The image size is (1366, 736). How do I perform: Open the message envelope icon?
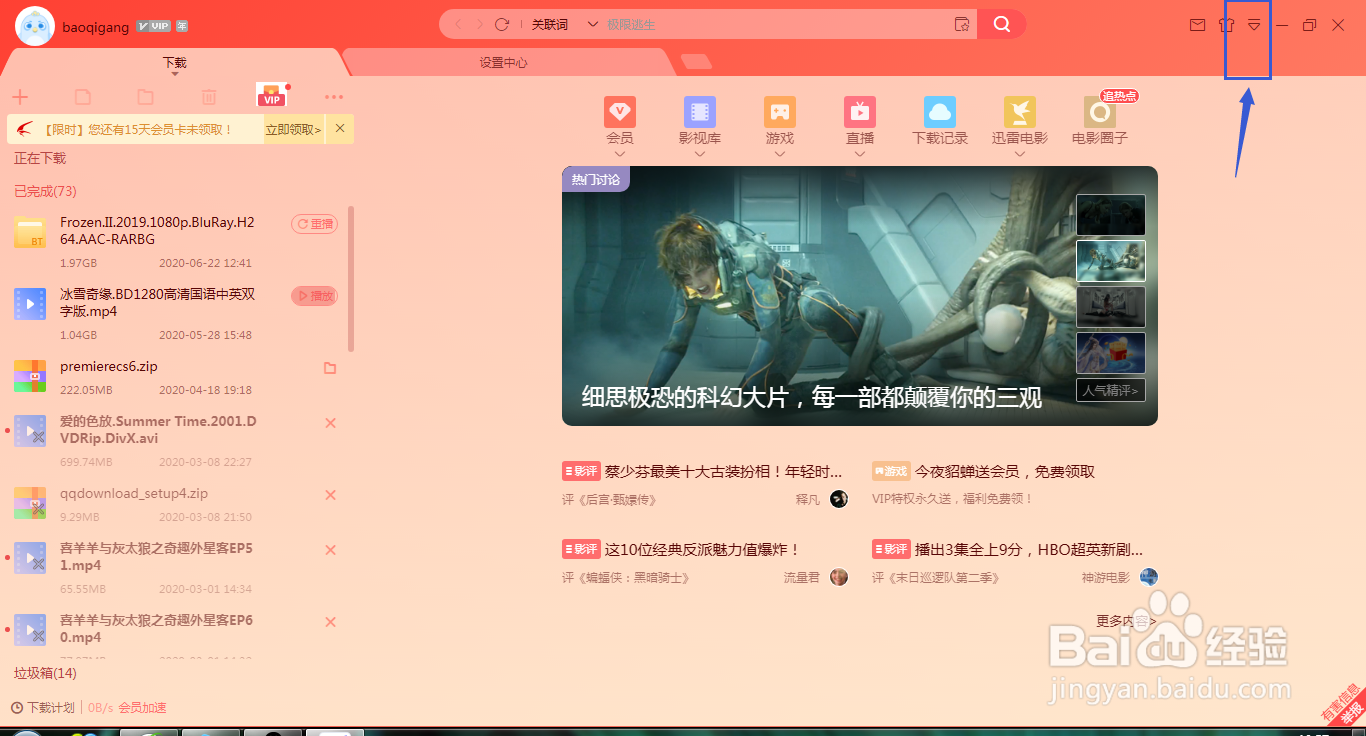1197,25
